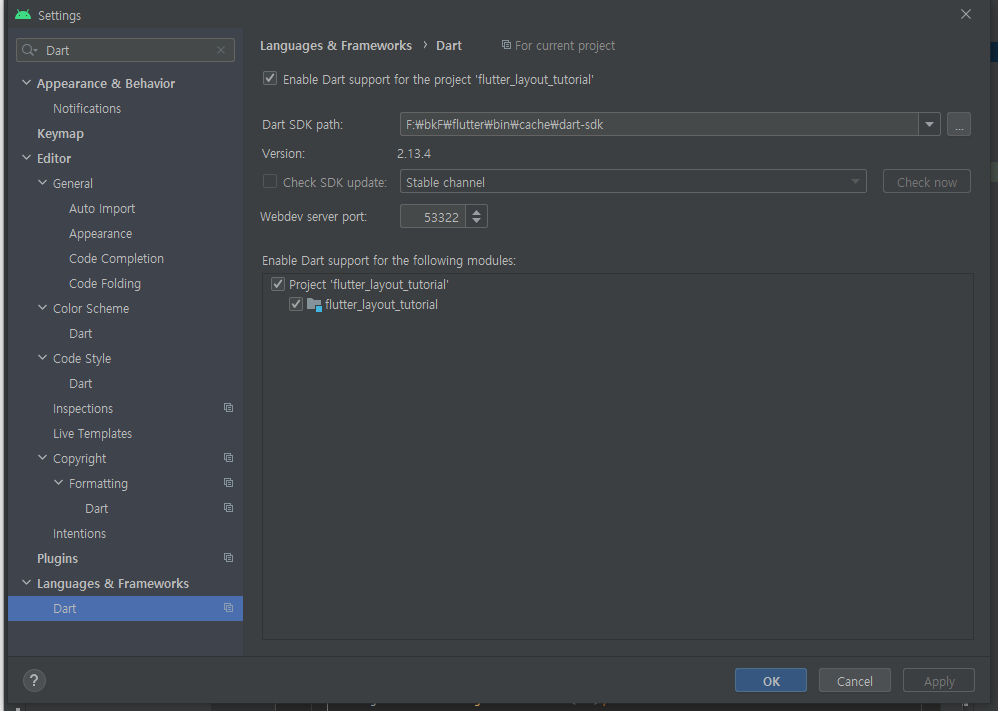Click Webdev server port number field
Image resolution: width=998 pixels, height=711 pixels.
[433, 216]
